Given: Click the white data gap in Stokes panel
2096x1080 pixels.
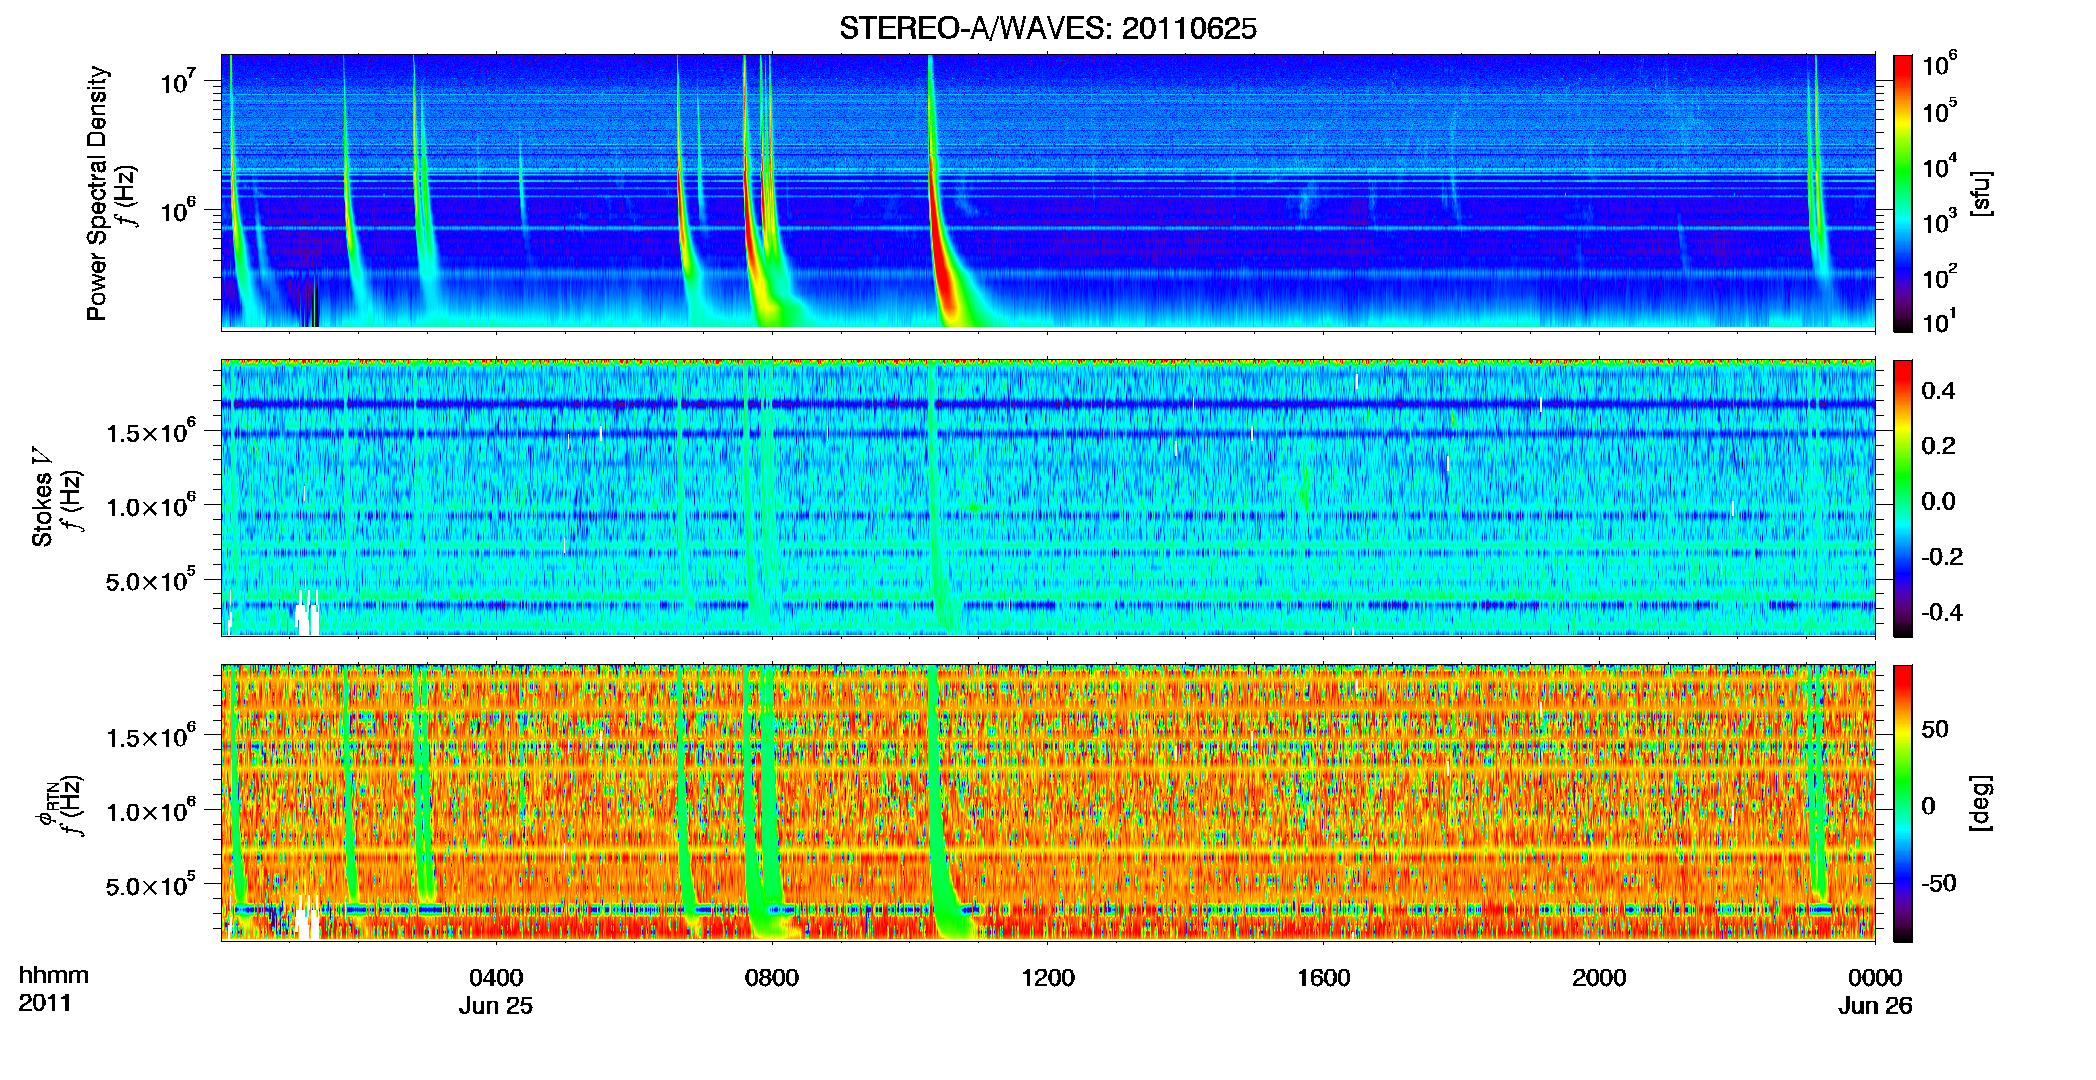Looking at the screenshot, I should click(x=307, y=615).
